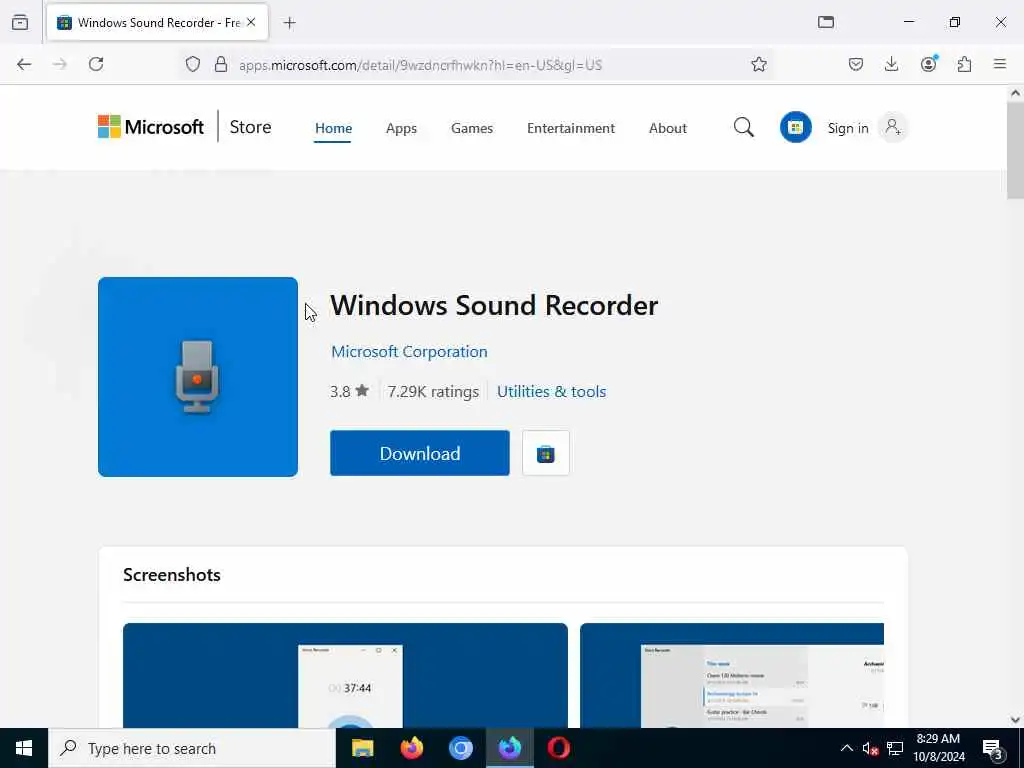1024x768 pixels.
Task: Save page to Pocket
Action: tap(856, 64)
